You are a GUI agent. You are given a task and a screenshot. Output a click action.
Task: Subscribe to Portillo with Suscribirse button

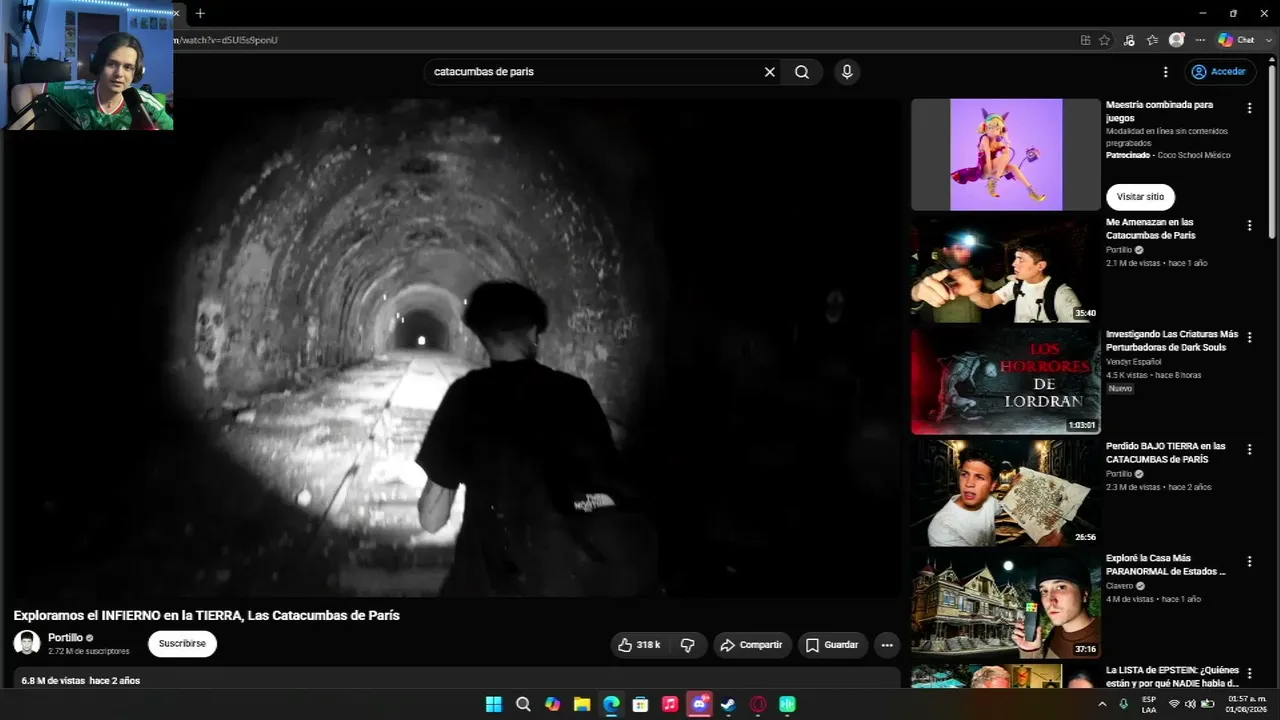pos(182,644)
